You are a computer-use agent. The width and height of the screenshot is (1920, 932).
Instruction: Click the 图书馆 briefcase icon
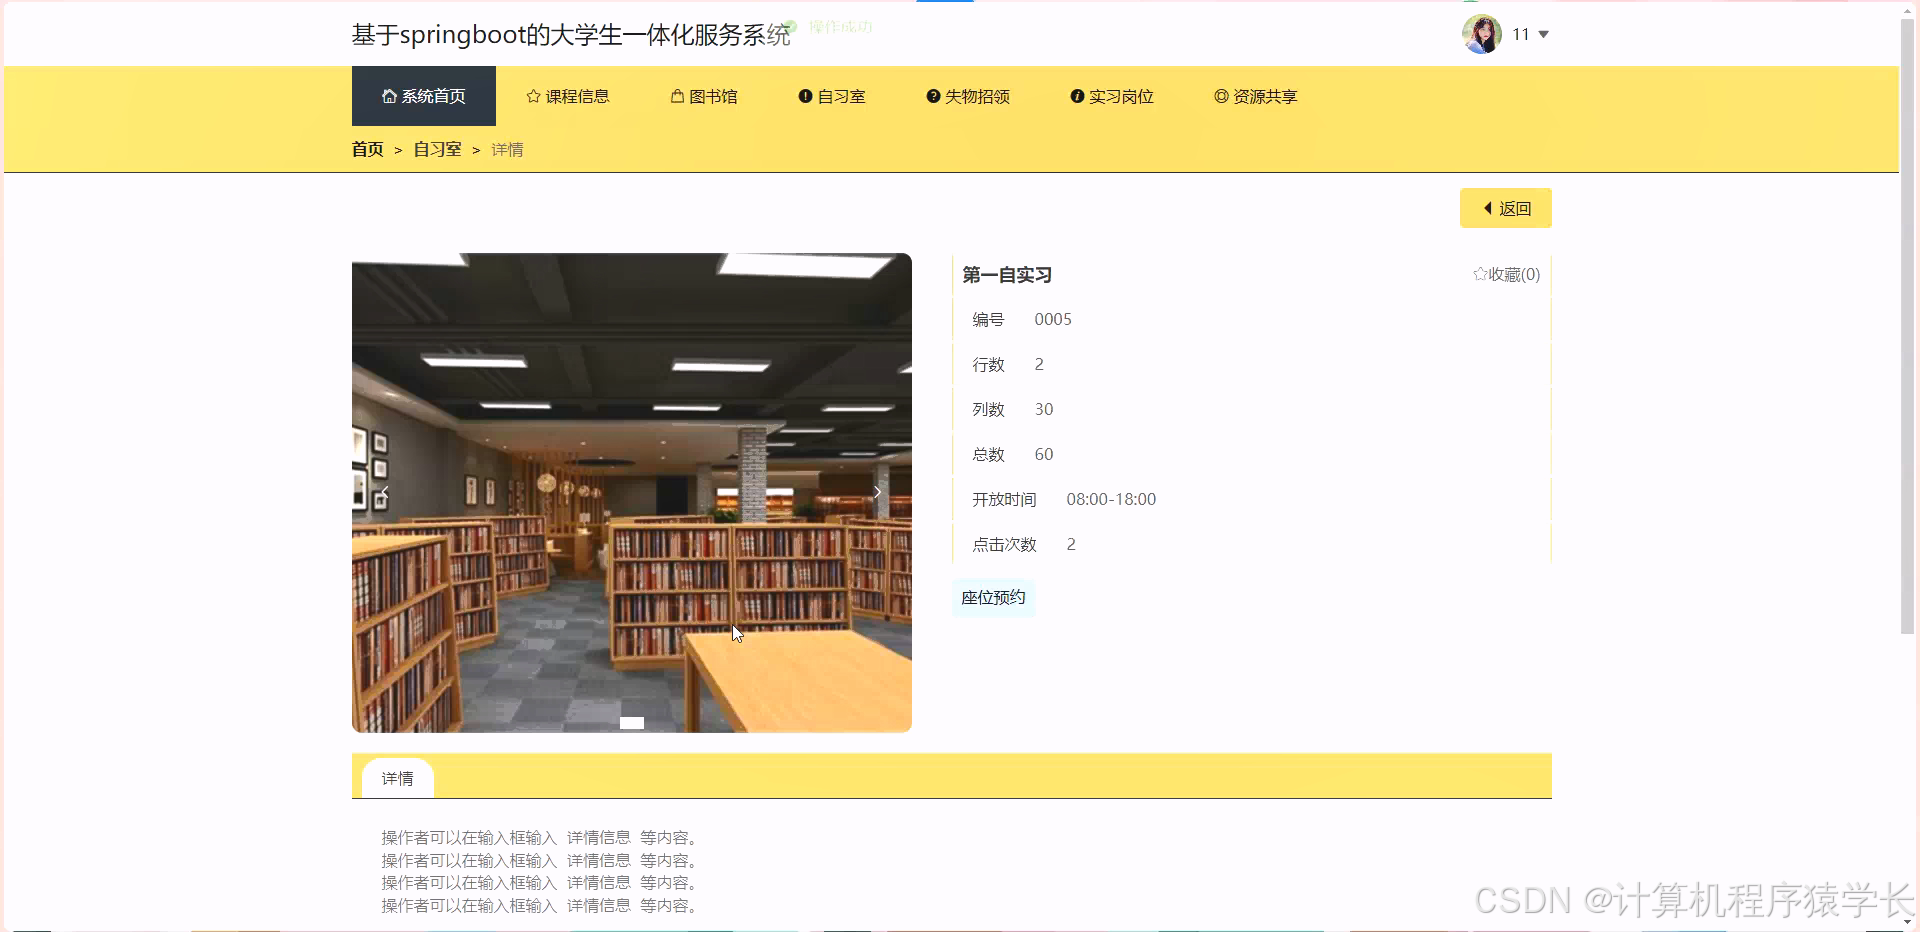pos(676,96)
